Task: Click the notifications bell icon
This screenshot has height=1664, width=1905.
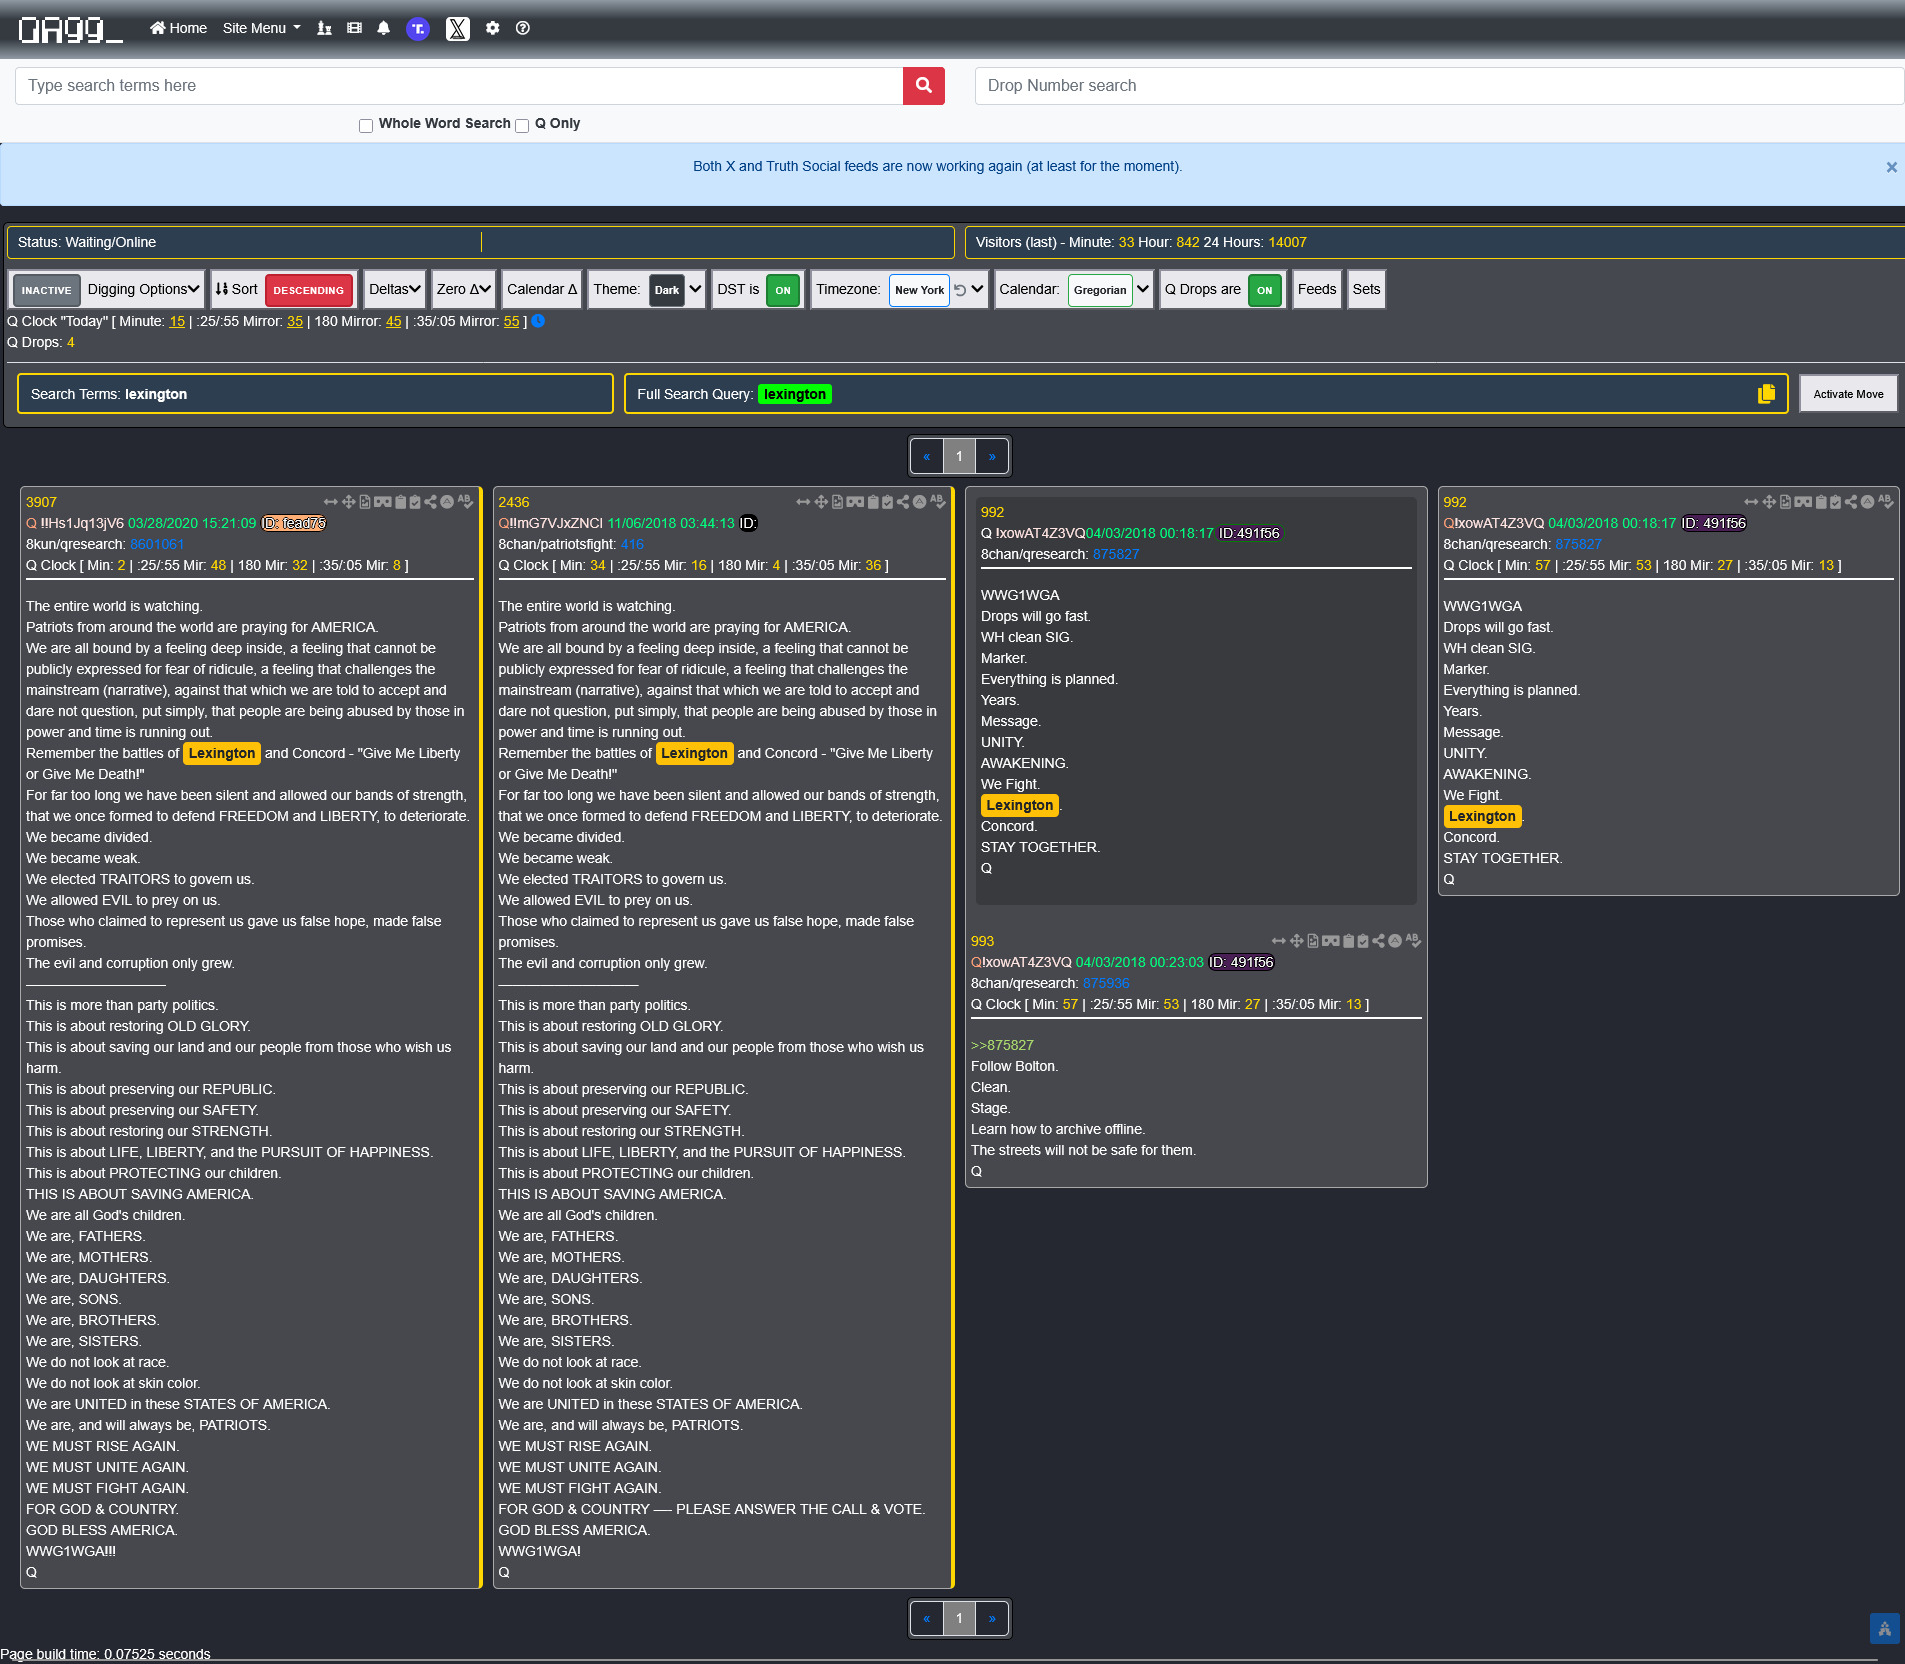Action: (x=383, y=28)
